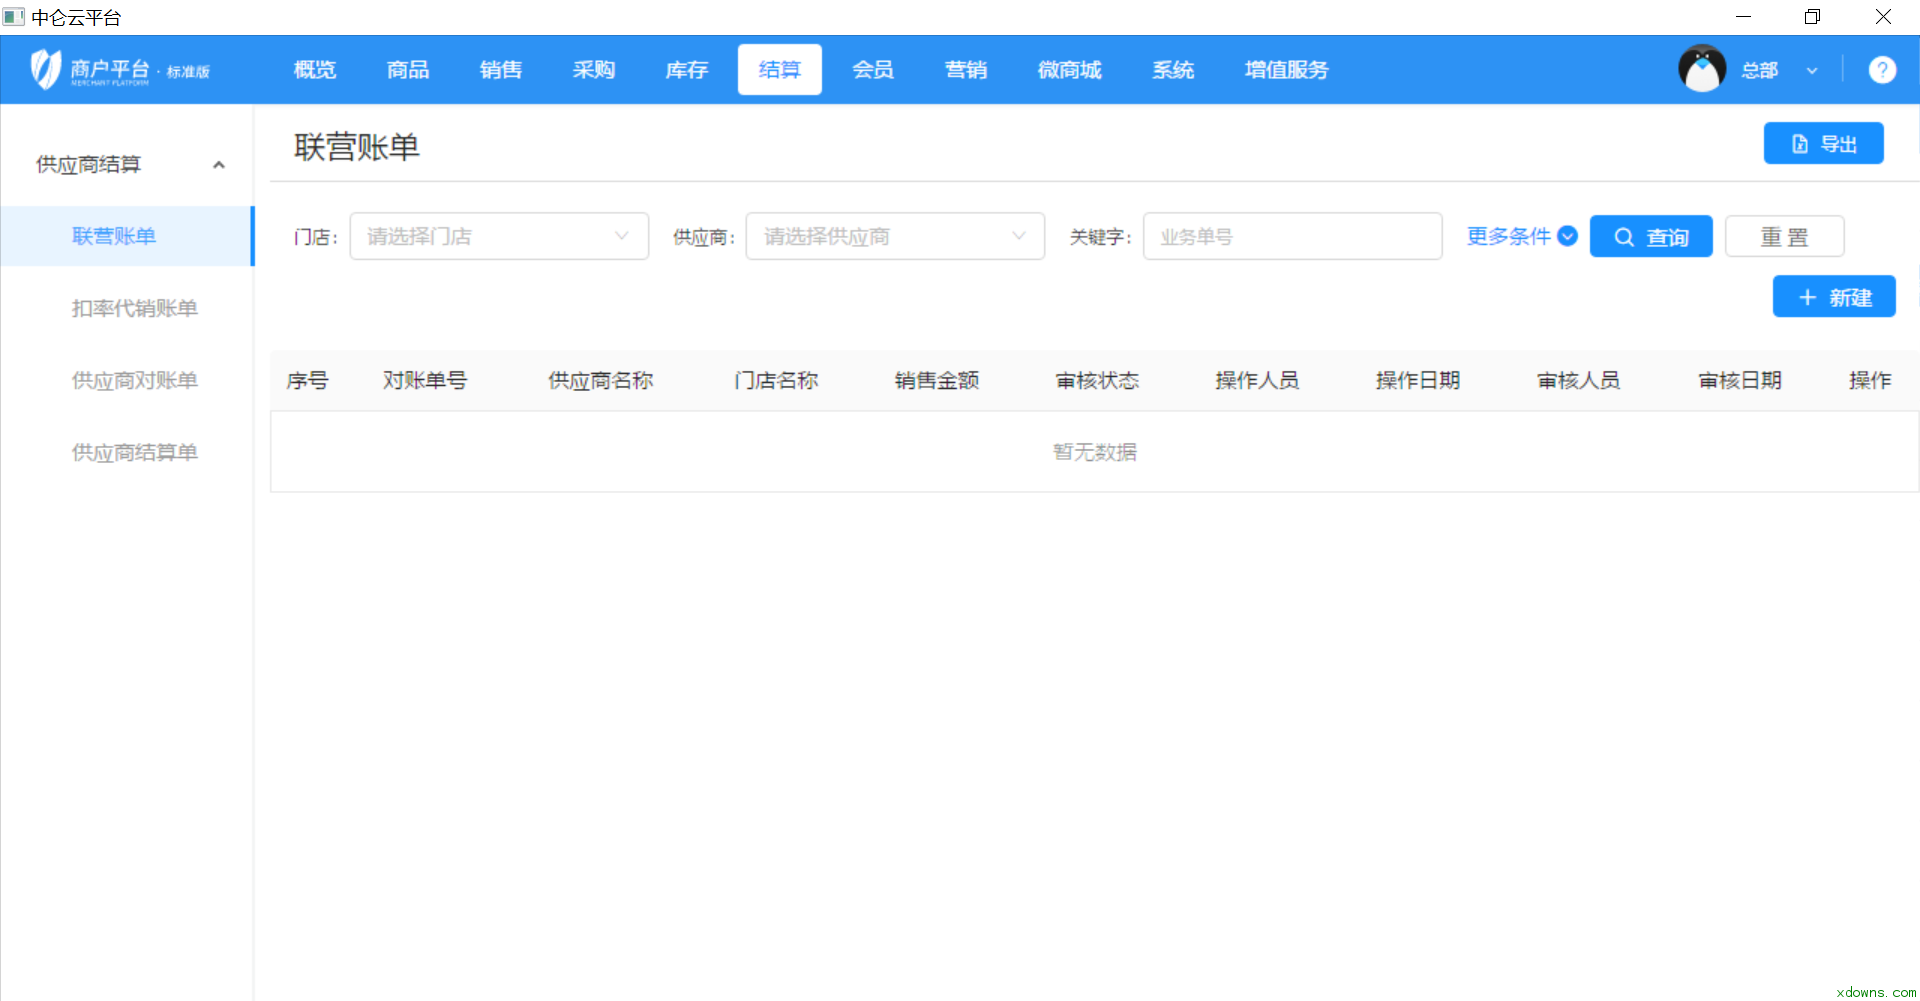The width and height of the screenshot is (1920, 1001).
Task: Select 联营账单 in the sidebar
Action: point(126,236)
